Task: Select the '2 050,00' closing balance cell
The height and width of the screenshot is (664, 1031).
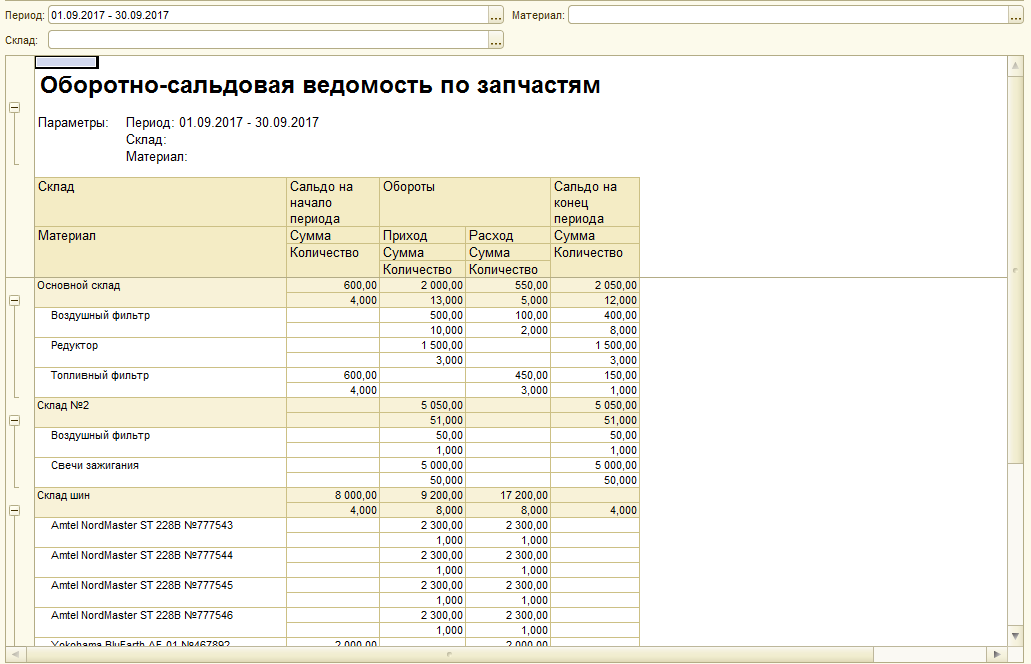Action: pos(595,285)
